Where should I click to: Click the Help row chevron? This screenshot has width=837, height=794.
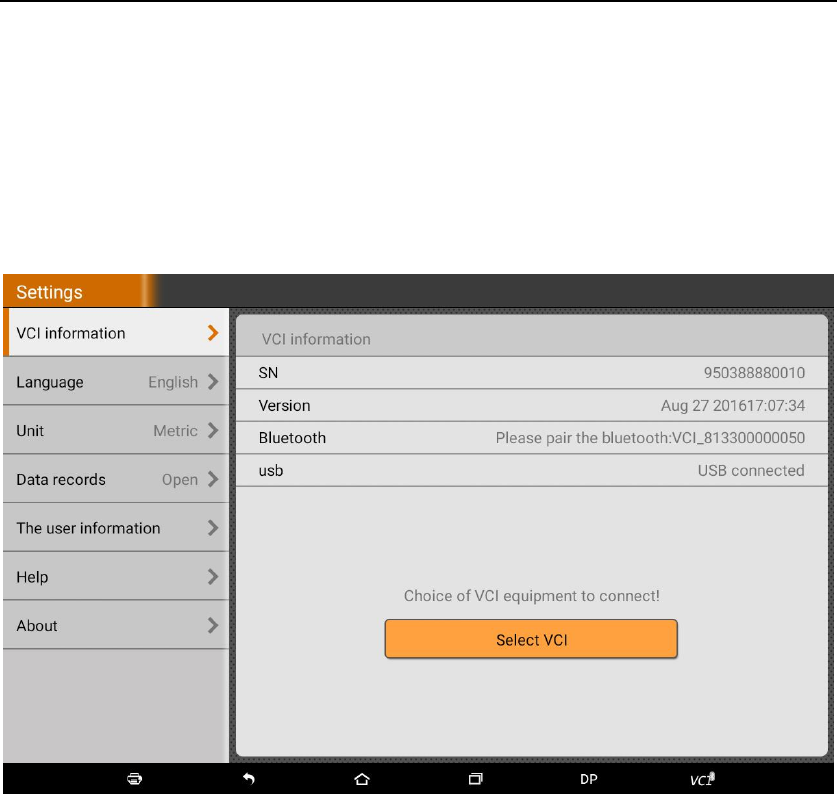tap(213, 577)
